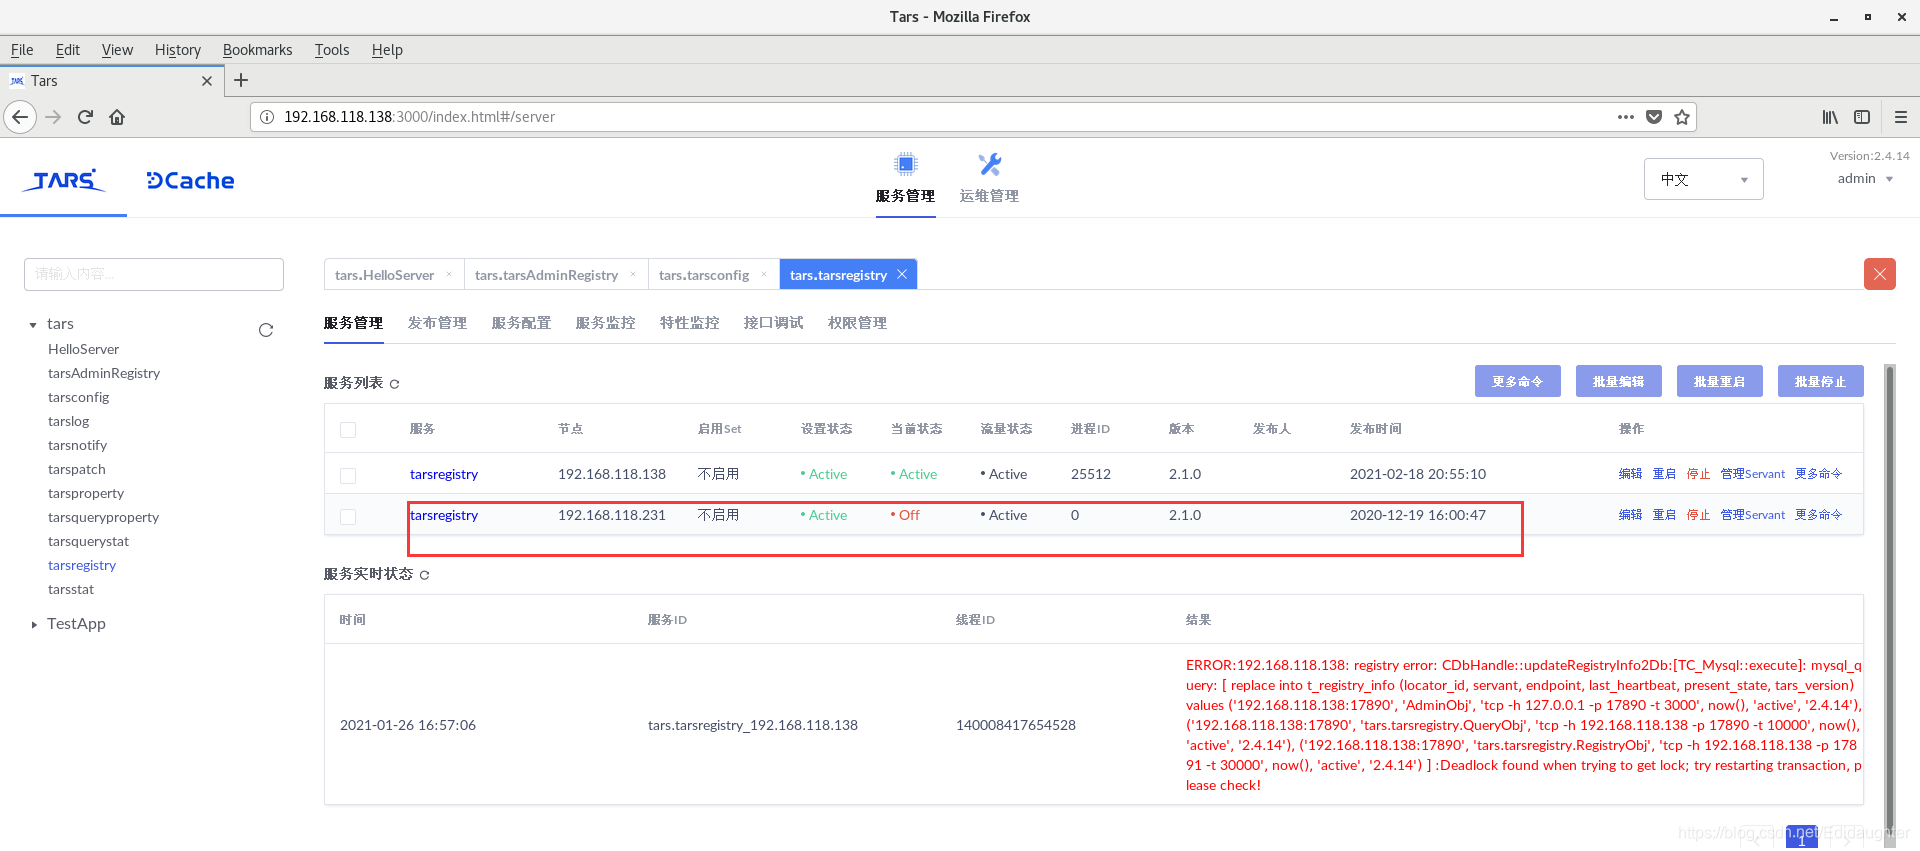Check the row for node 192.168.118.138
This screenshot has height=851, width=1920.
pos(348,476)
